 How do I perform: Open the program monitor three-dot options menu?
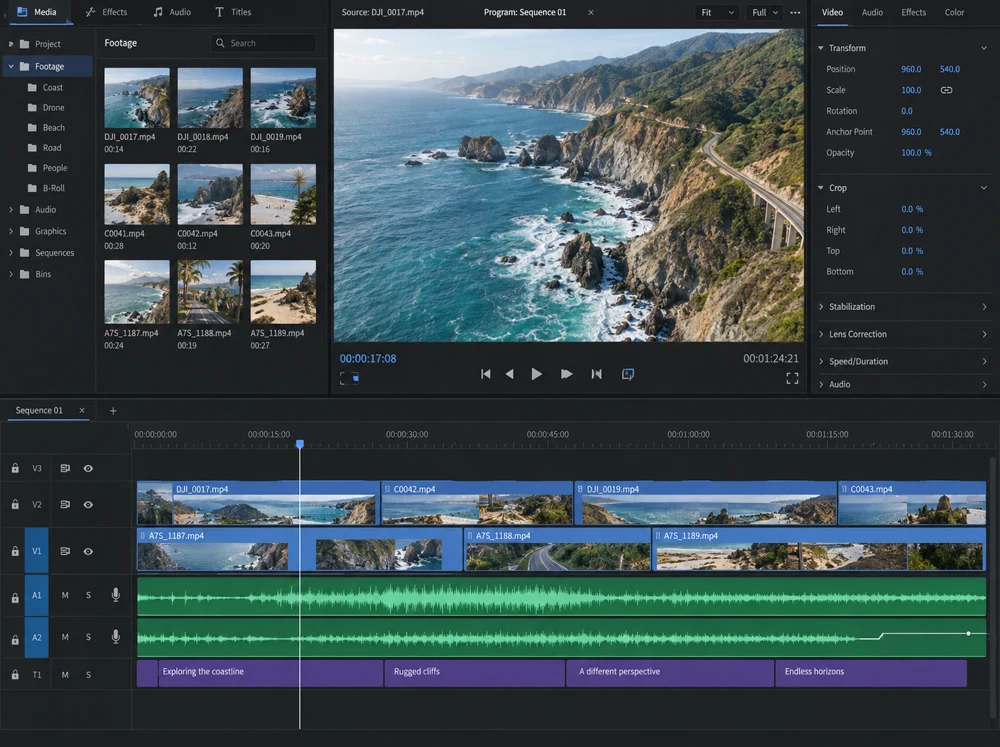coord(795,12)
